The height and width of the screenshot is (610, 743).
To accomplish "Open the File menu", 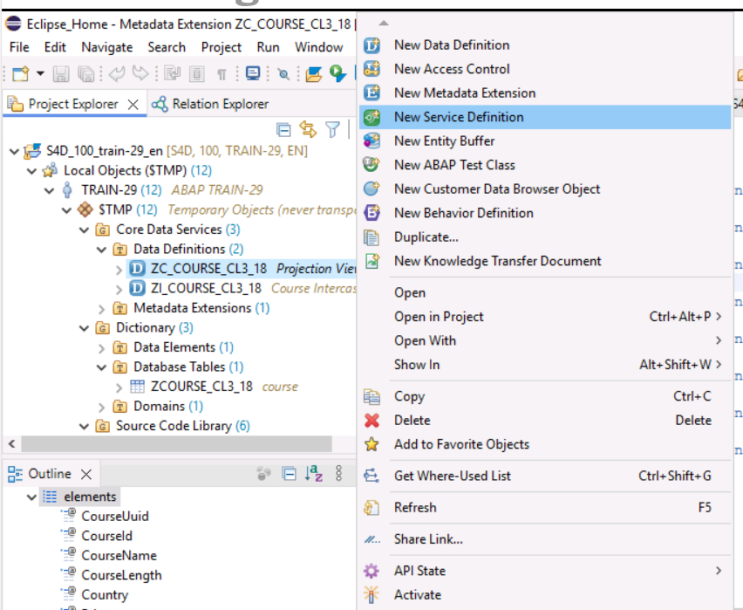I will [x=19, y=47].
